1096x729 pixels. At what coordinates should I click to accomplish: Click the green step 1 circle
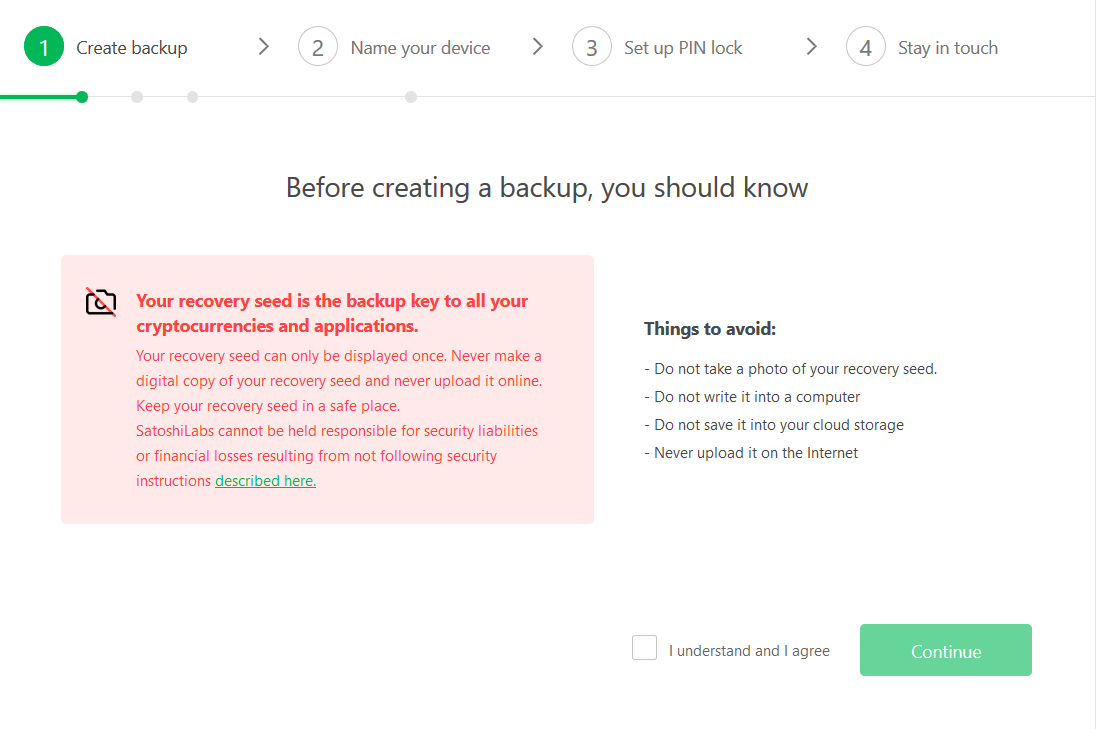(x=43, y=46)
